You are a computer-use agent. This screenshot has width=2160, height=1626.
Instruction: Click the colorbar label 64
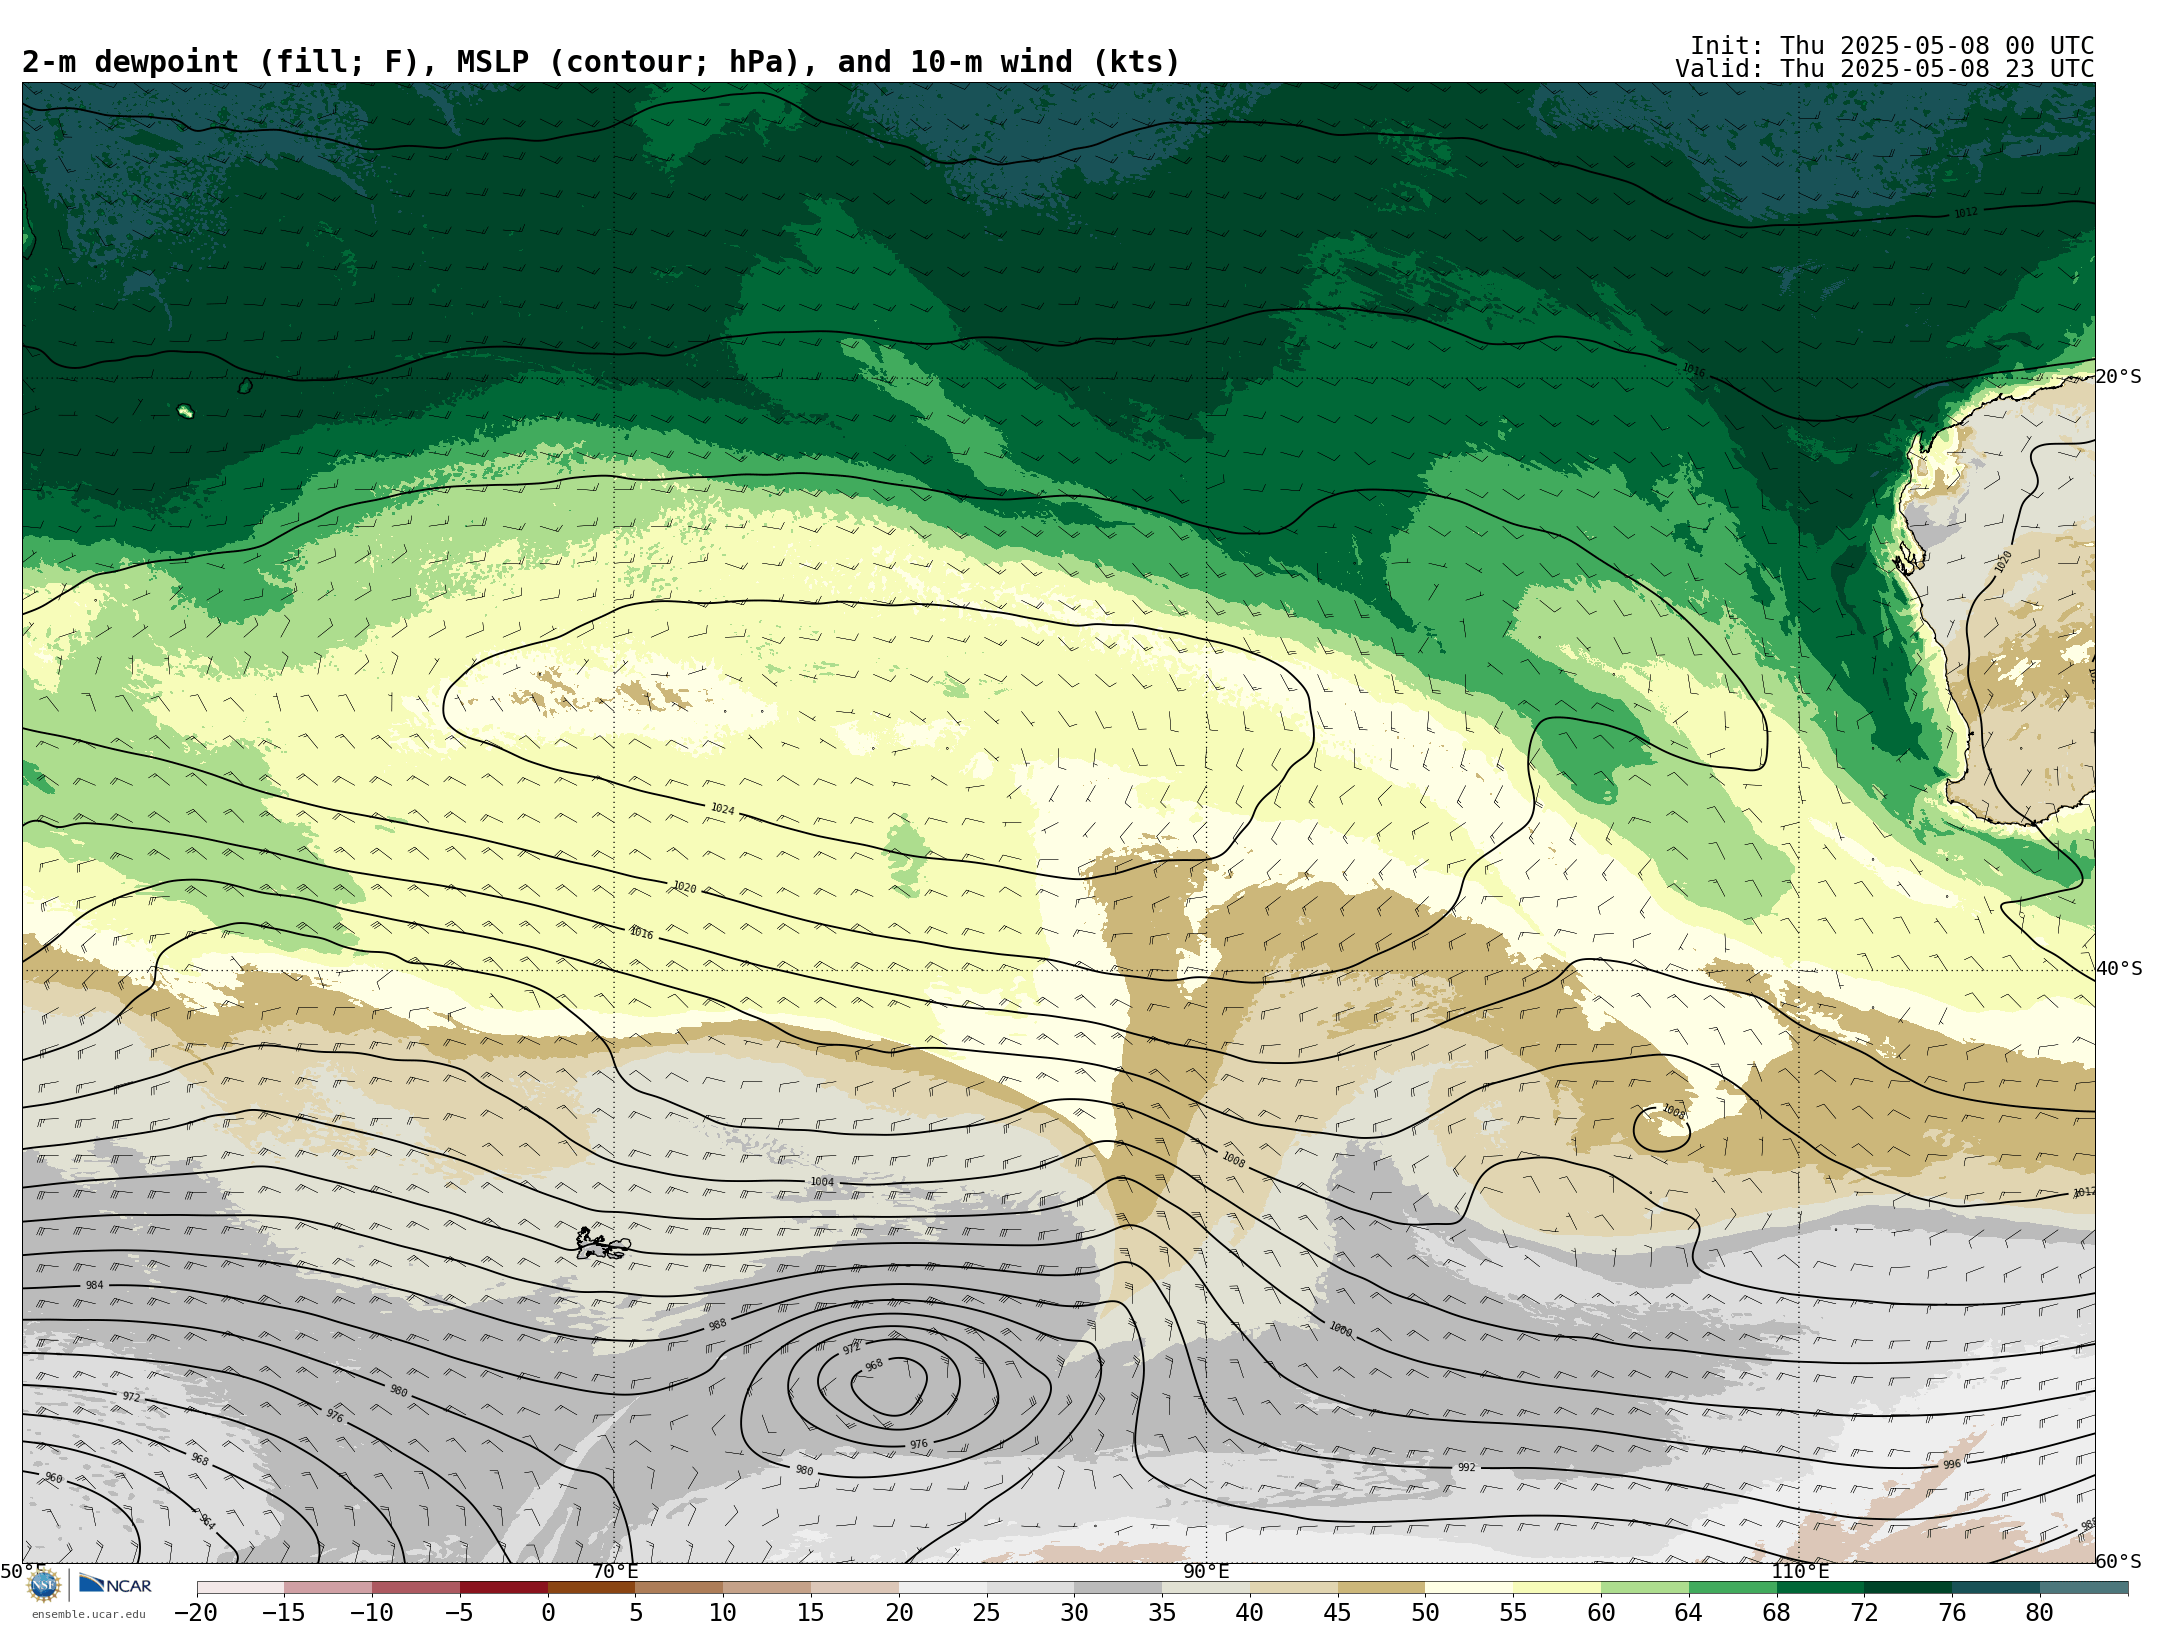pyautogui.click(x=1688, y=1612)
